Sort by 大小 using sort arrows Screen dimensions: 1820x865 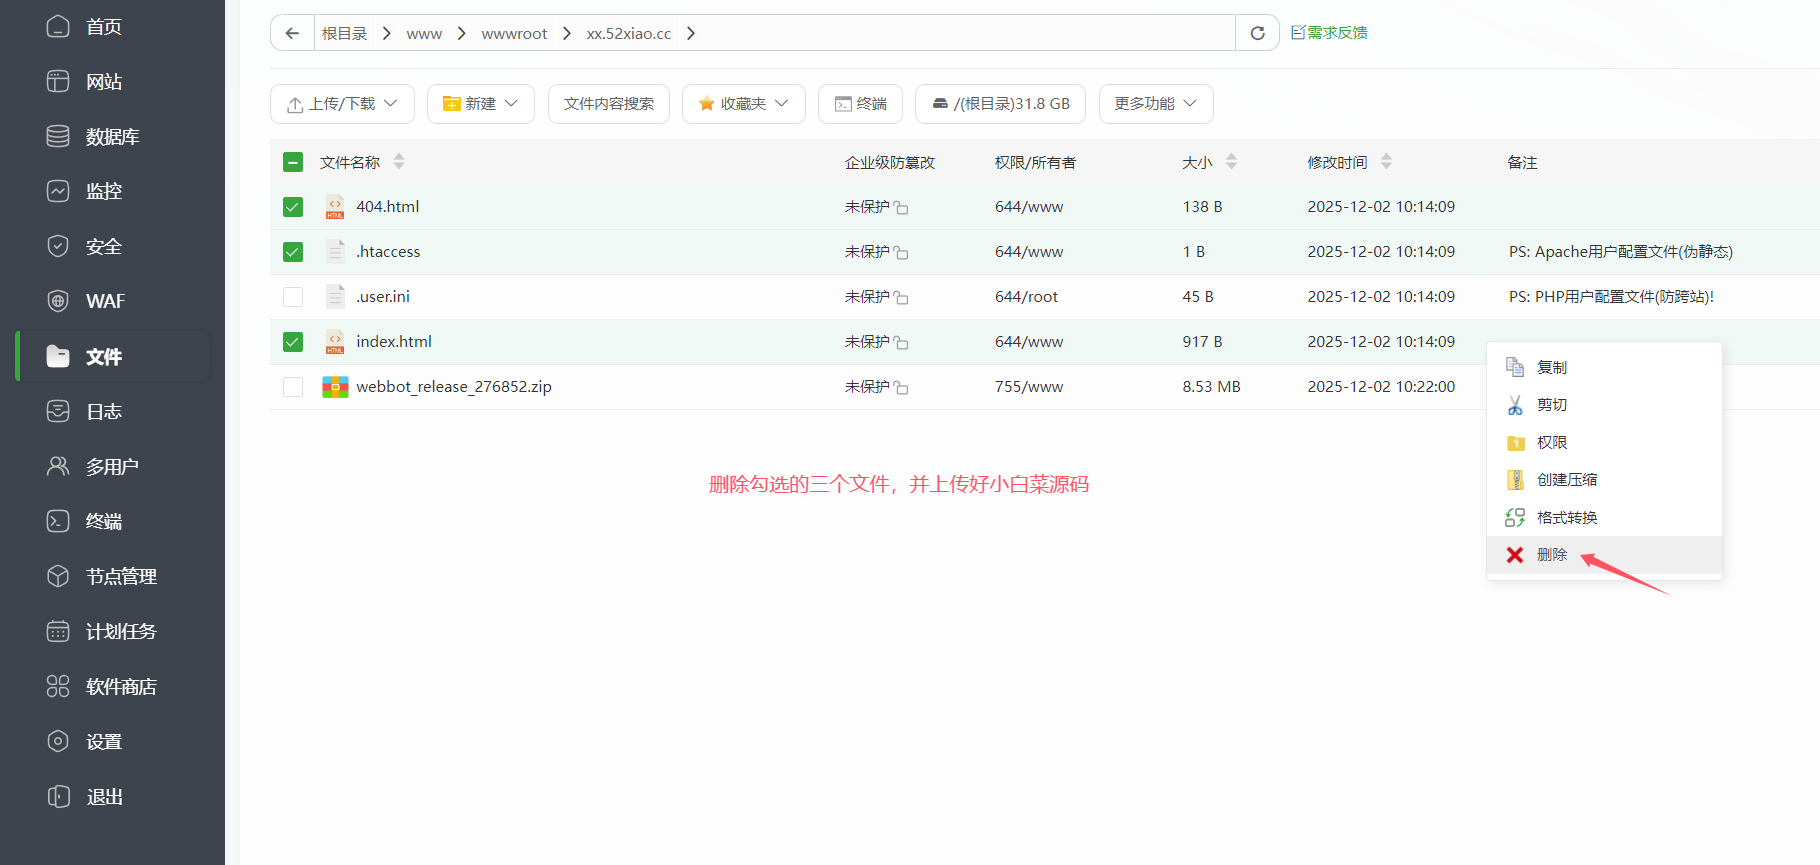coord(1231,161)
